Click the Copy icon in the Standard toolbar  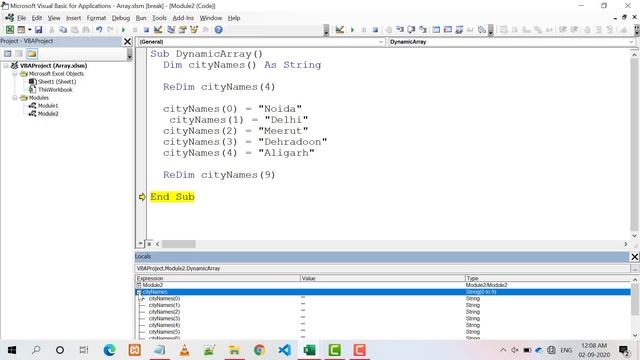point(63,29)
